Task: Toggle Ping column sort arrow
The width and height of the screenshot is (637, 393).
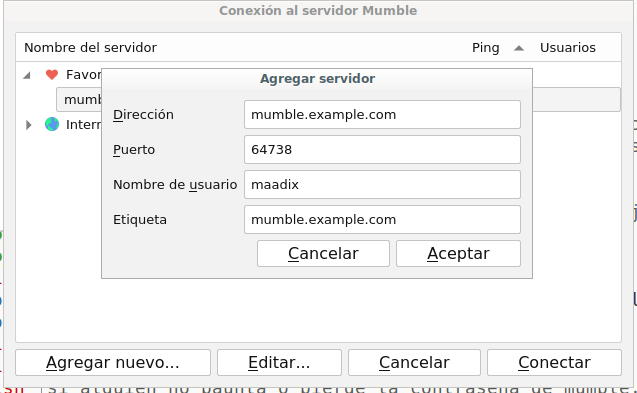Action: coord(518,48)
